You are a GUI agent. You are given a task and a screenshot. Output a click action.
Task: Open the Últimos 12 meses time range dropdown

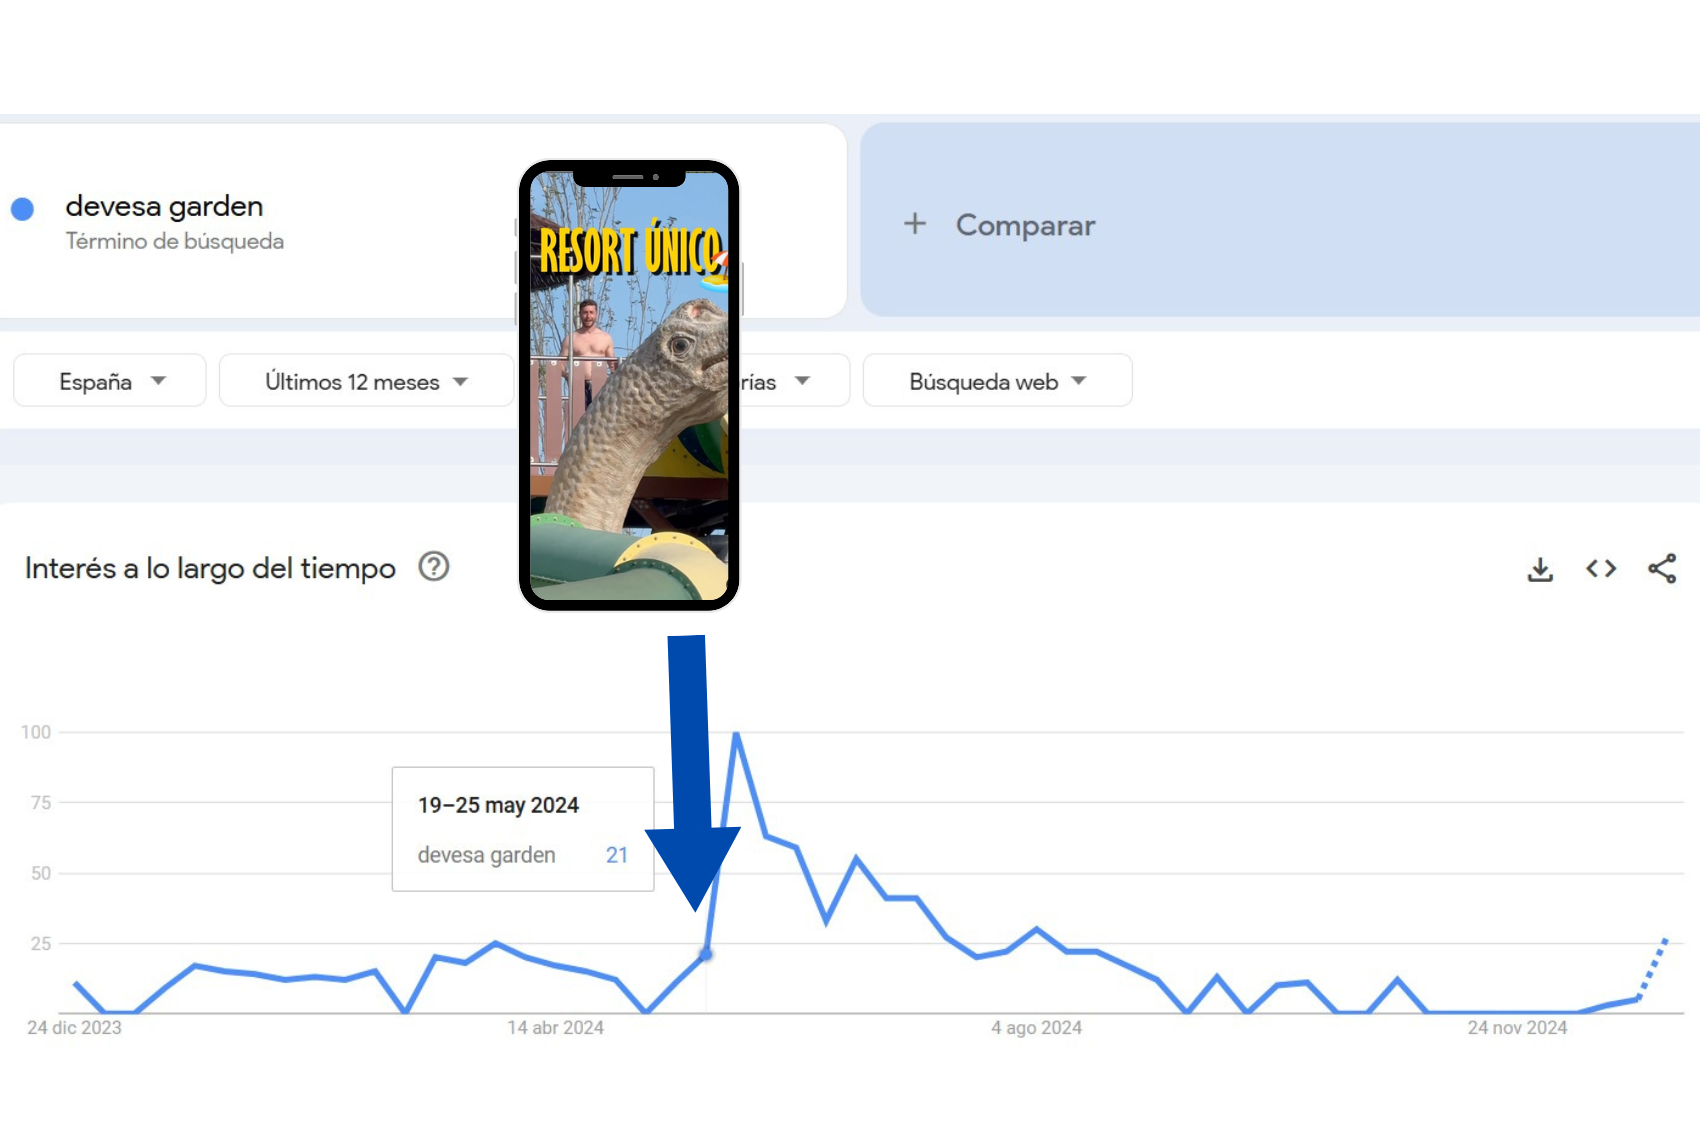pyautogui.click(x=366, y=381)
